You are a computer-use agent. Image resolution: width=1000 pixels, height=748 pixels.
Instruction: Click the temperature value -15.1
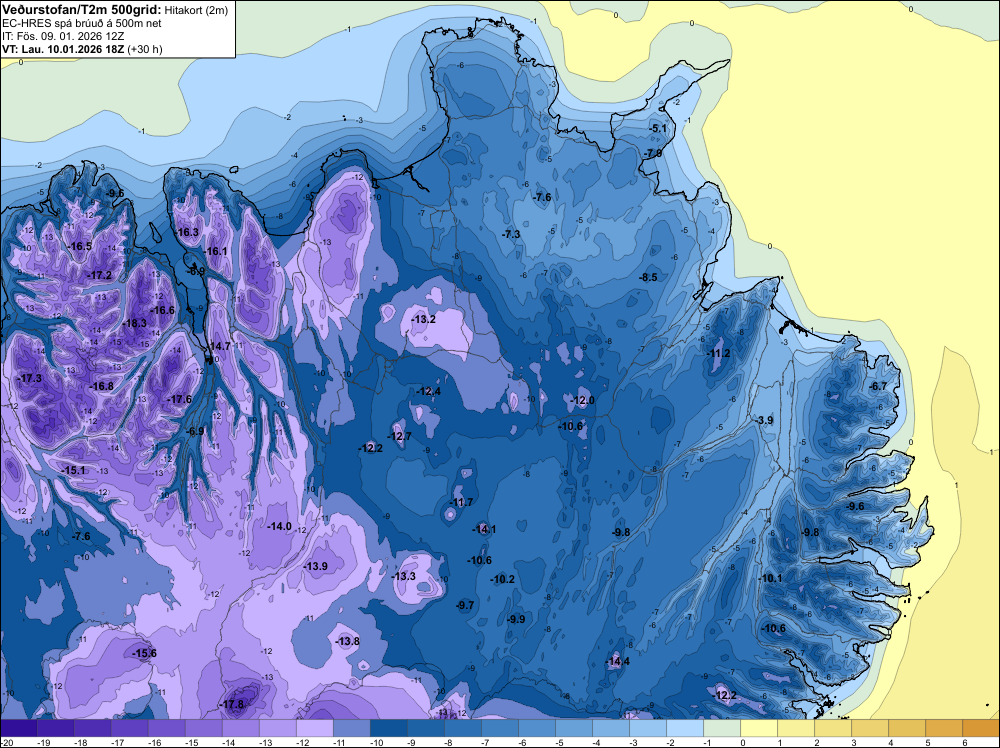(73, 470)
